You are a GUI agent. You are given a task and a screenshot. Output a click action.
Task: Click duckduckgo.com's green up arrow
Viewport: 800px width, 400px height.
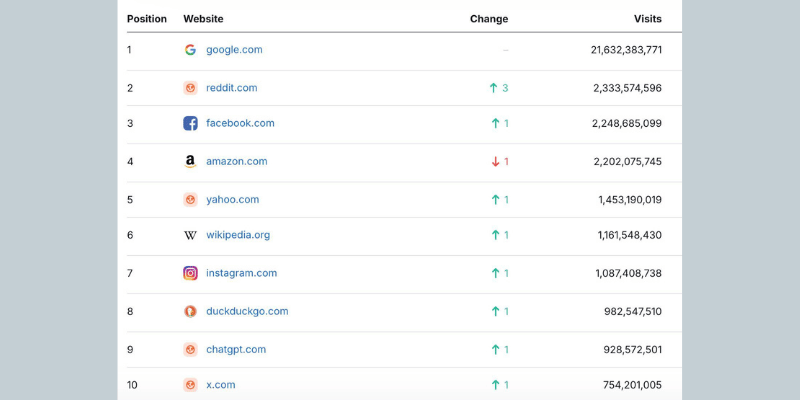tap(495, 311)
